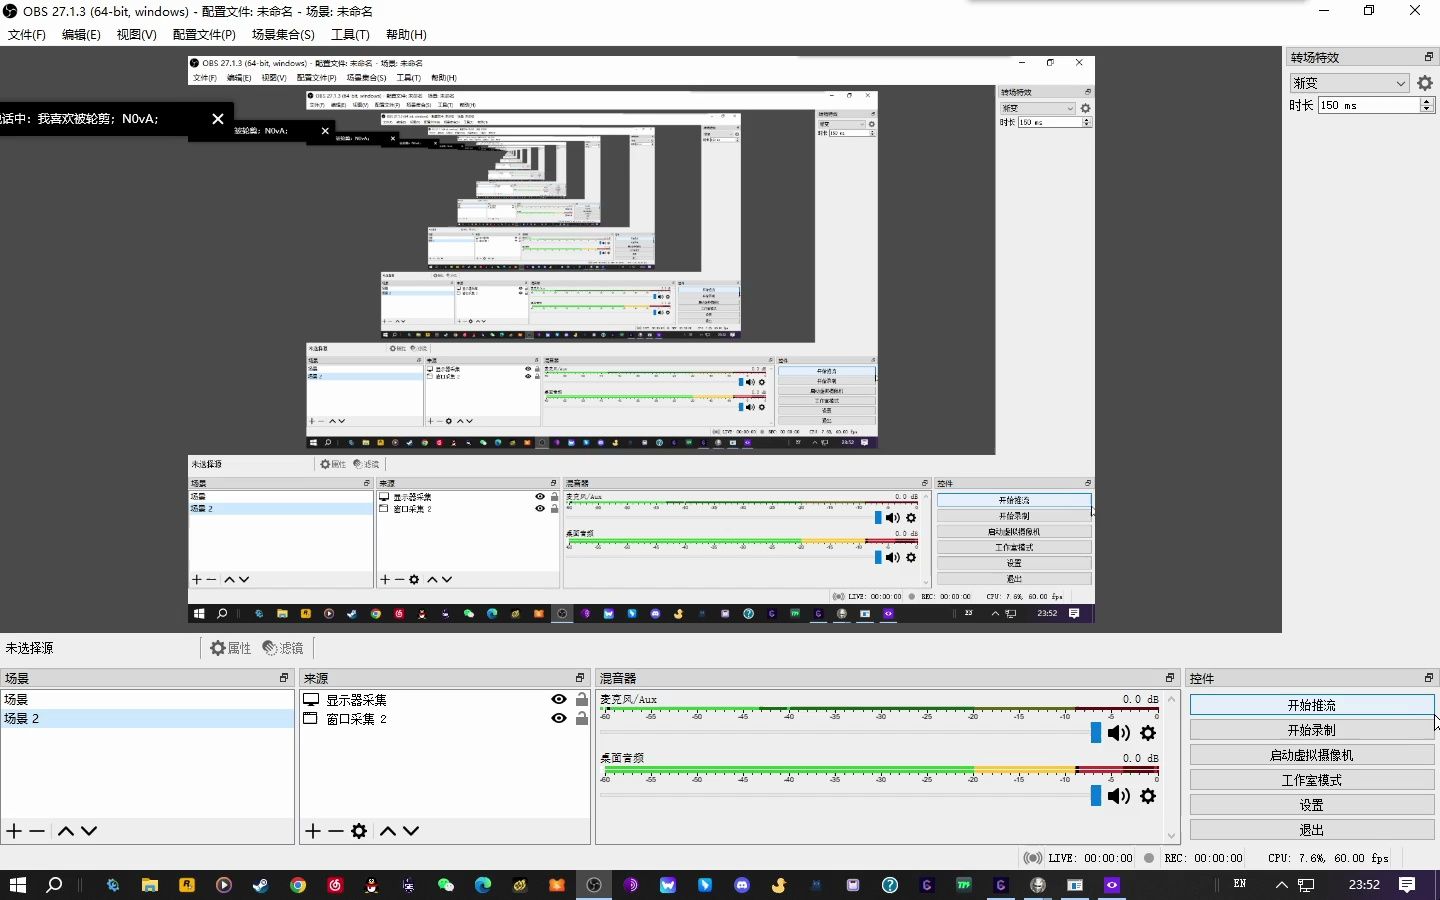
Task: Open 麦克风/Aux audio settings gear
Action: (1148, 733)
